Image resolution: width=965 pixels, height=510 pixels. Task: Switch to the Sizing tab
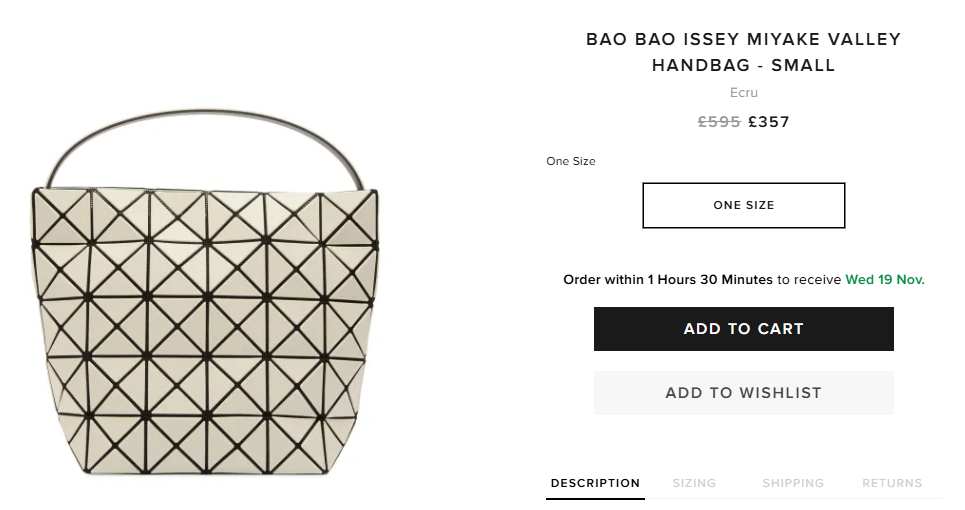[x=694, y=483]
